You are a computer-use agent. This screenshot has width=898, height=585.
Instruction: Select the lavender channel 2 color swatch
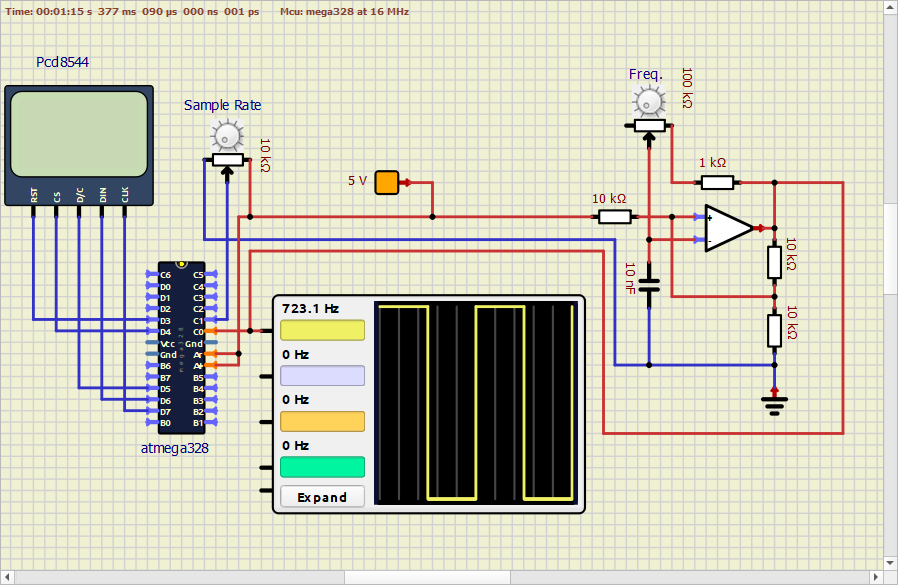(x=322, y=376)
